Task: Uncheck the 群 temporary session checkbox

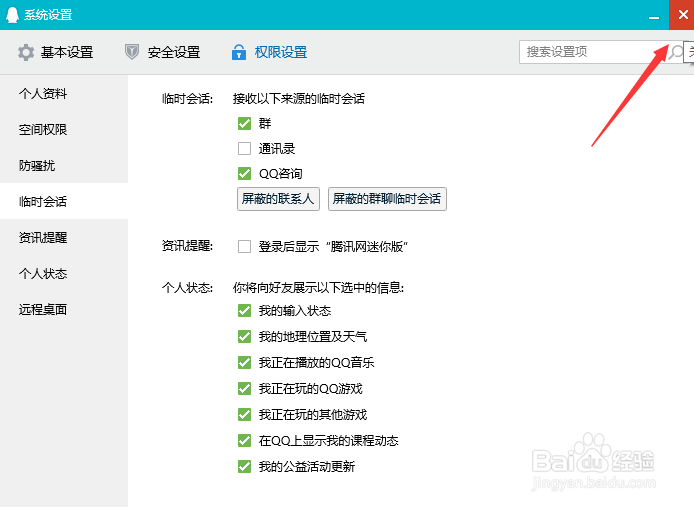Action: [244, 124]
